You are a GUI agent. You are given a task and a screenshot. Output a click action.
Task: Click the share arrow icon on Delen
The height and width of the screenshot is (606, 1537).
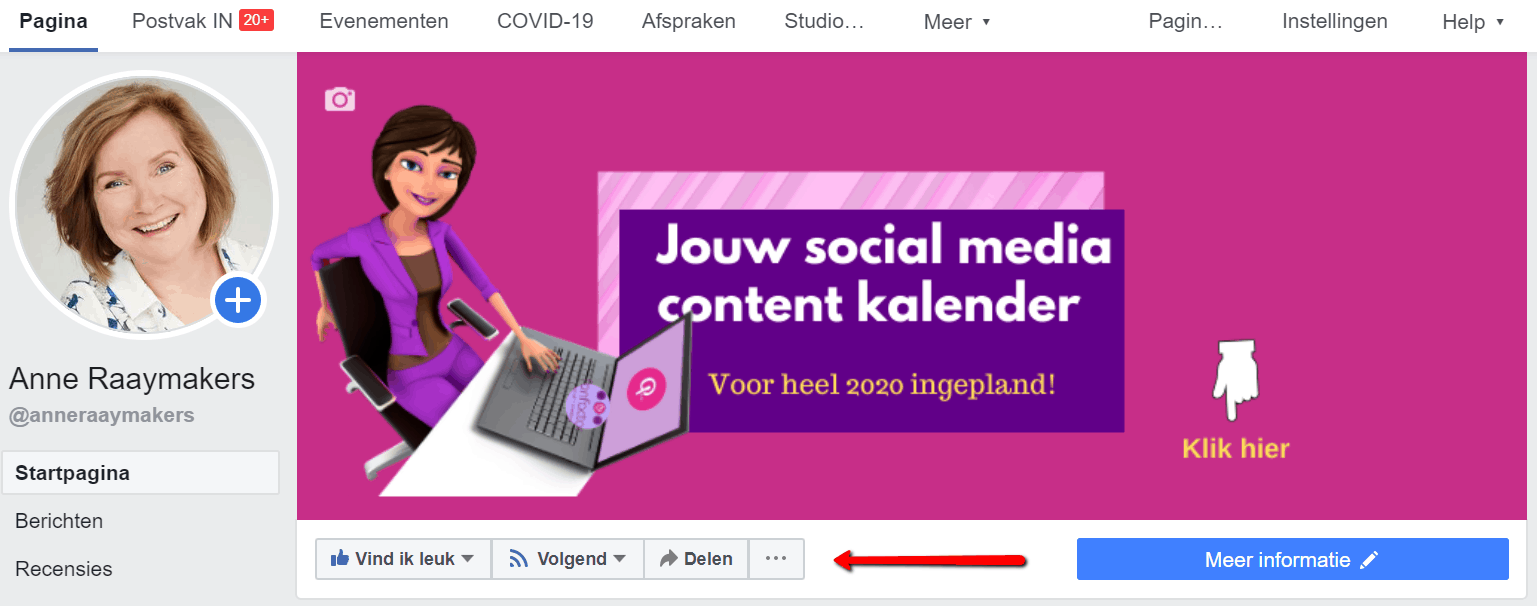[x=668, y=559]
